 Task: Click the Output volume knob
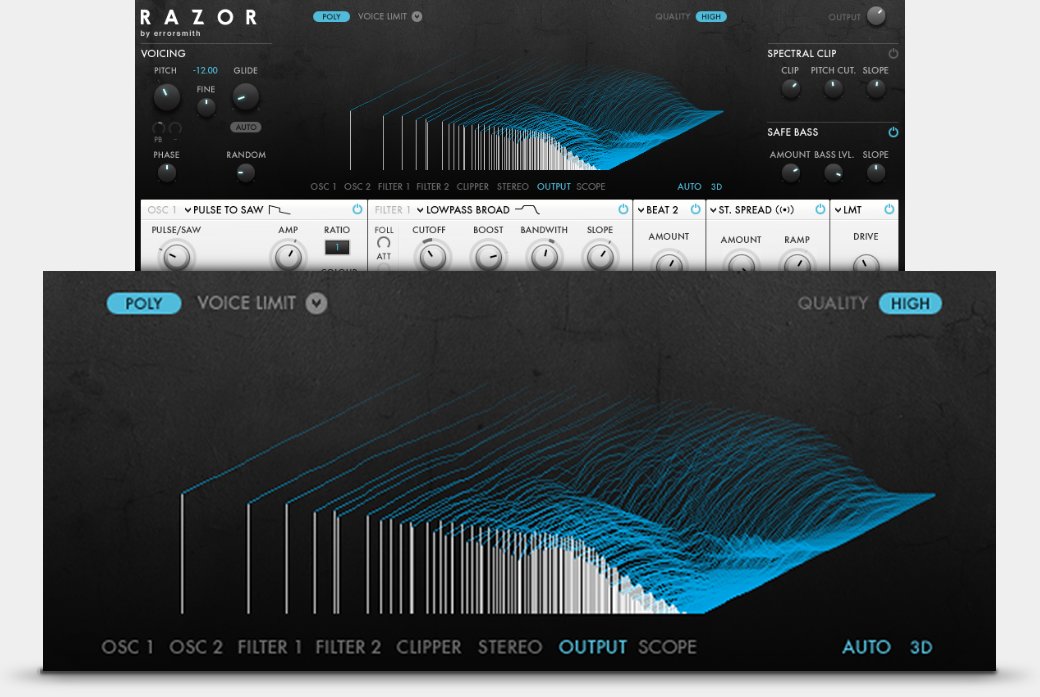876,16
